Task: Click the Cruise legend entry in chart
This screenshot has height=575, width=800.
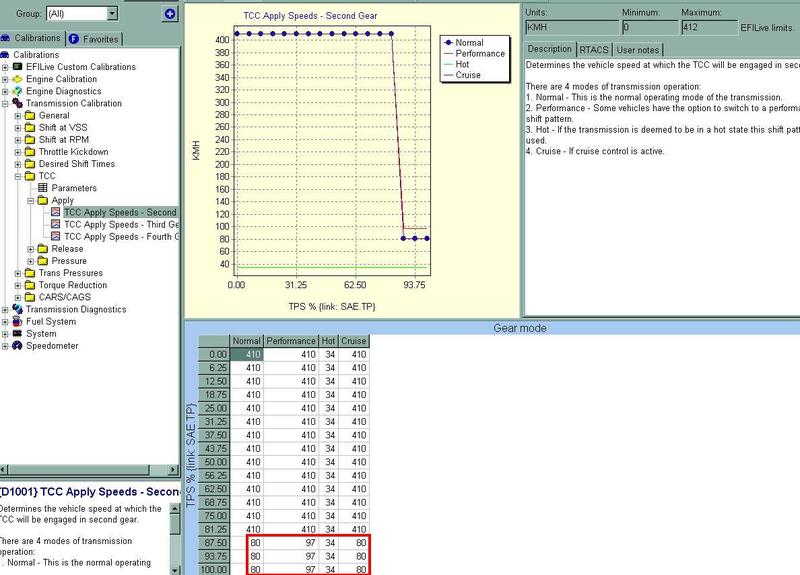Action: click(462, 75)
